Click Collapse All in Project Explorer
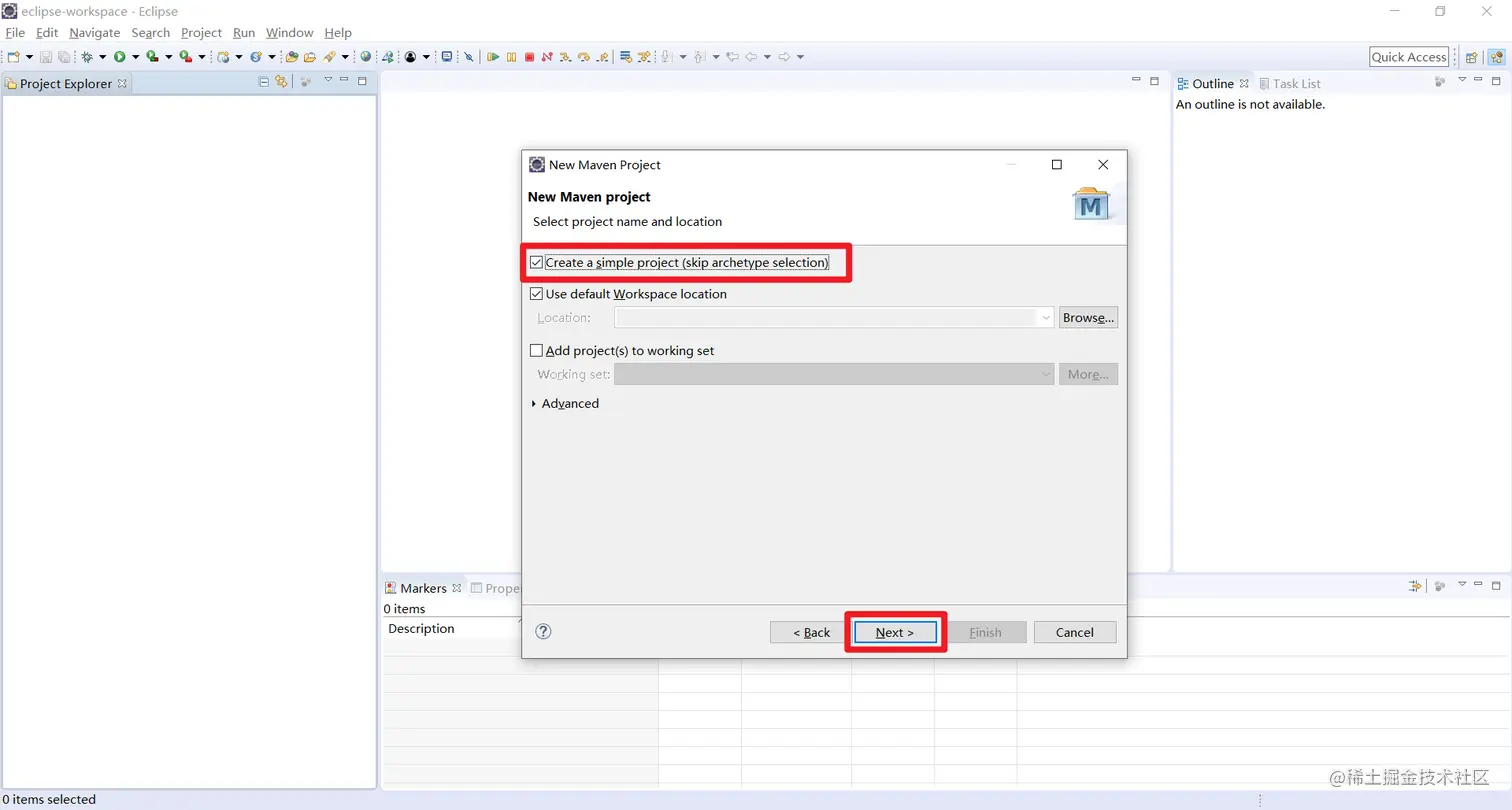 [x=264, y=80]
